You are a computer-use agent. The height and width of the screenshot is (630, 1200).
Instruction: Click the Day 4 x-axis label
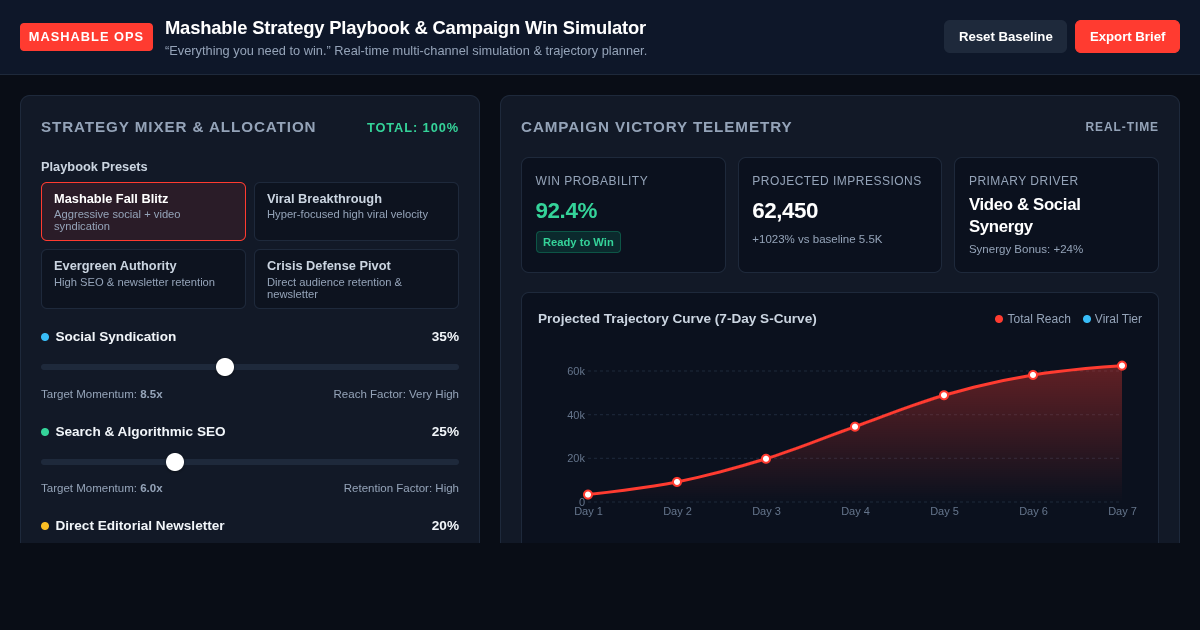855,511
